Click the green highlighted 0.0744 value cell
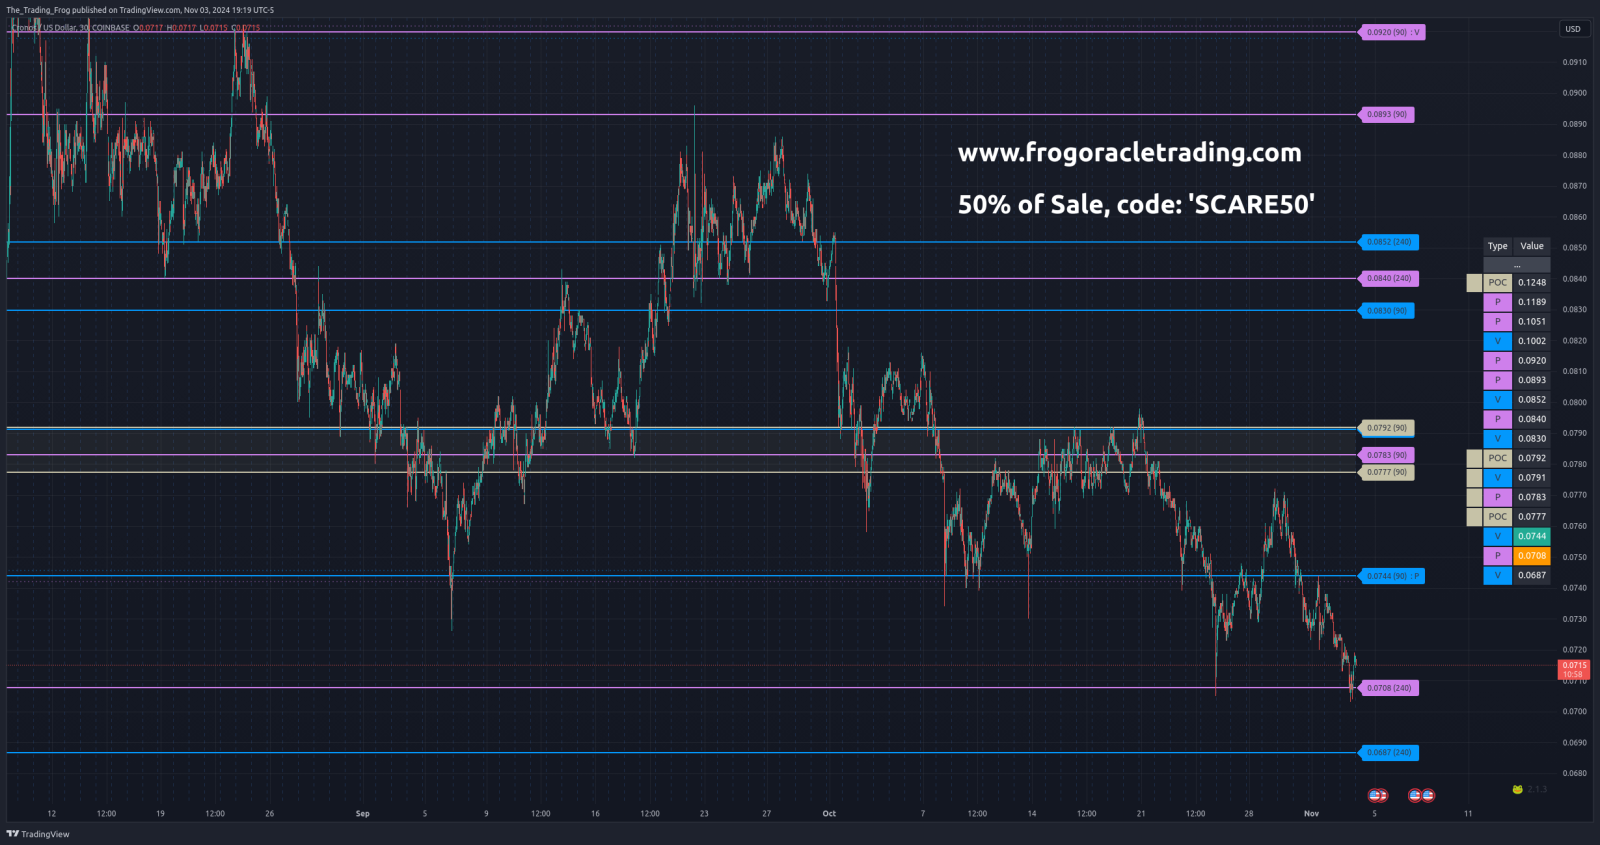 (1532, 536)
